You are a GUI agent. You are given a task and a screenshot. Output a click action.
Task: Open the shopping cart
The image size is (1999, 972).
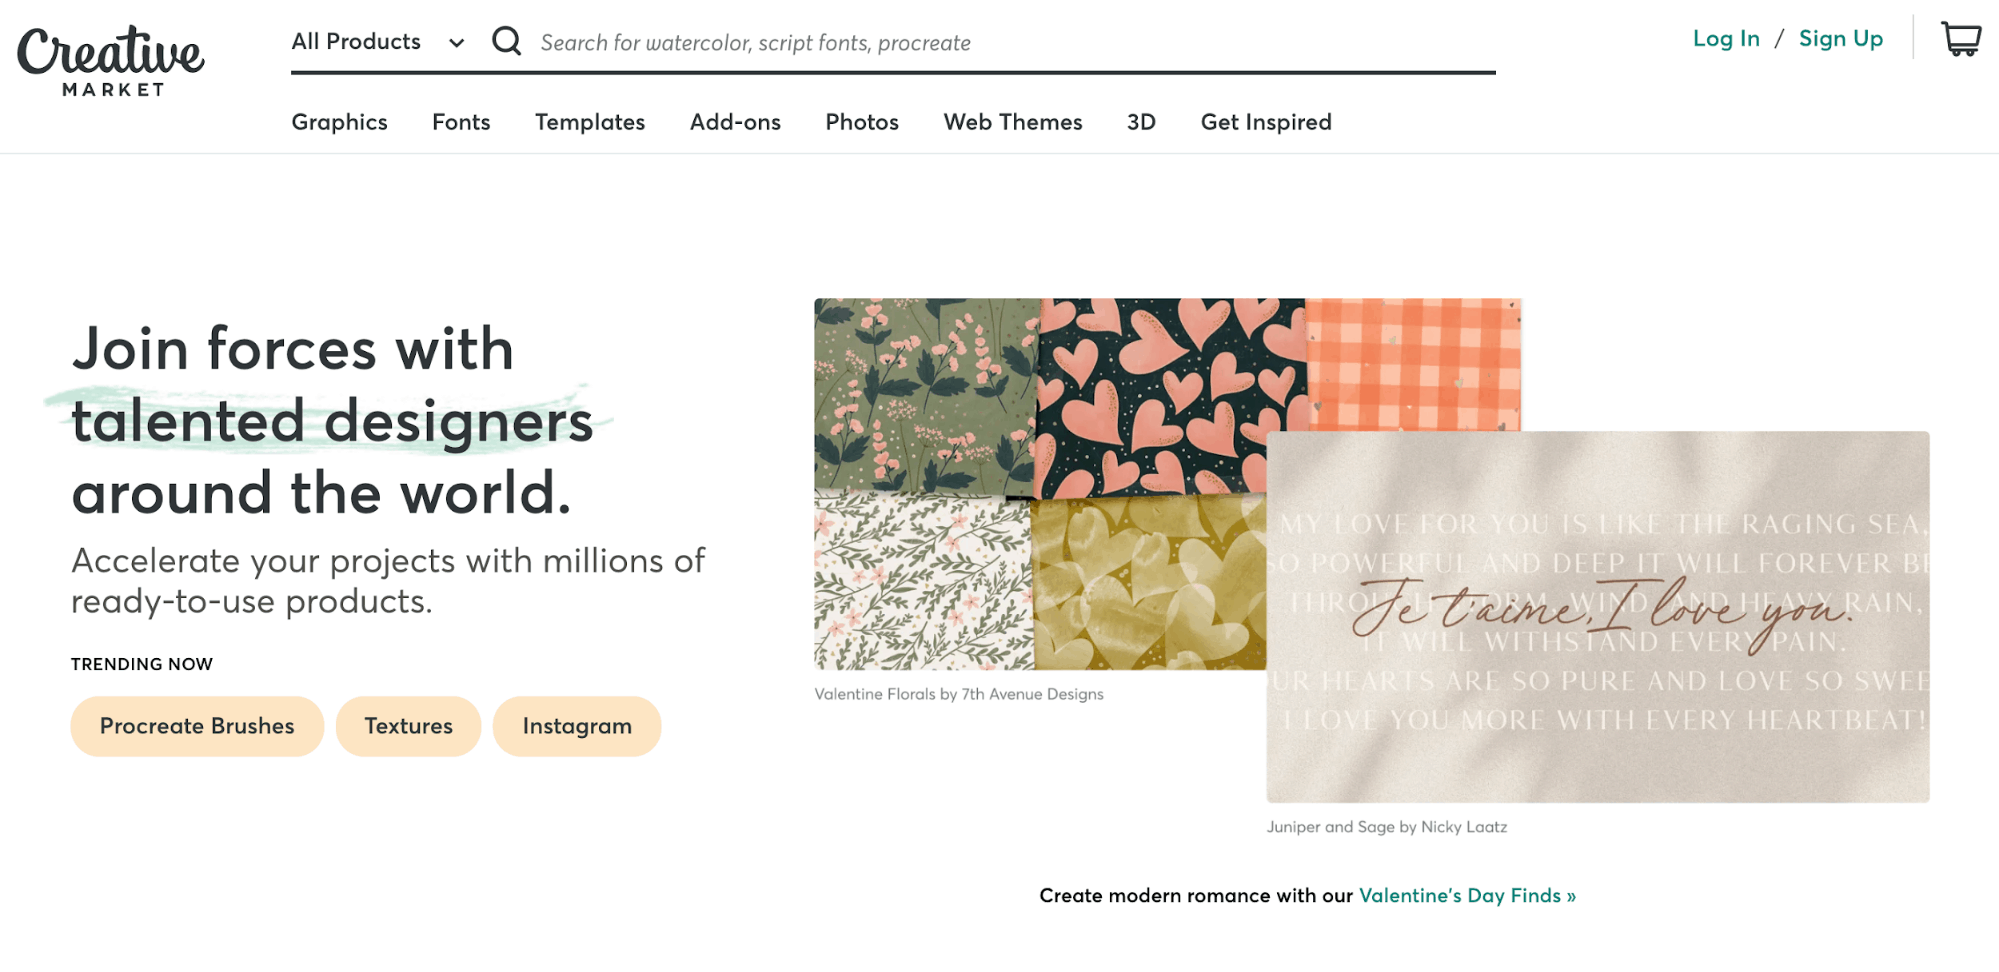[x=1960, y=39]
